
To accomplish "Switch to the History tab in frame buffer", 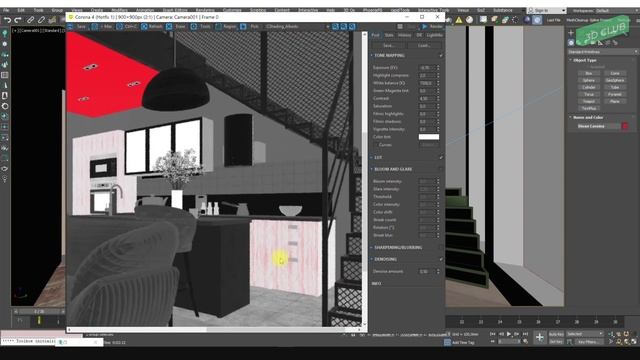I will (x=404, y=36).
